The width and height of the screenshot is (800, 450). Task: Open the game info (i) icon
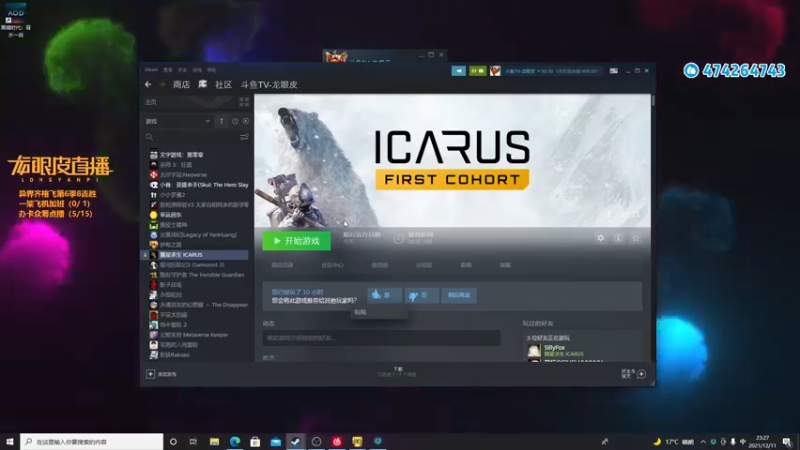tap(618, 238)
